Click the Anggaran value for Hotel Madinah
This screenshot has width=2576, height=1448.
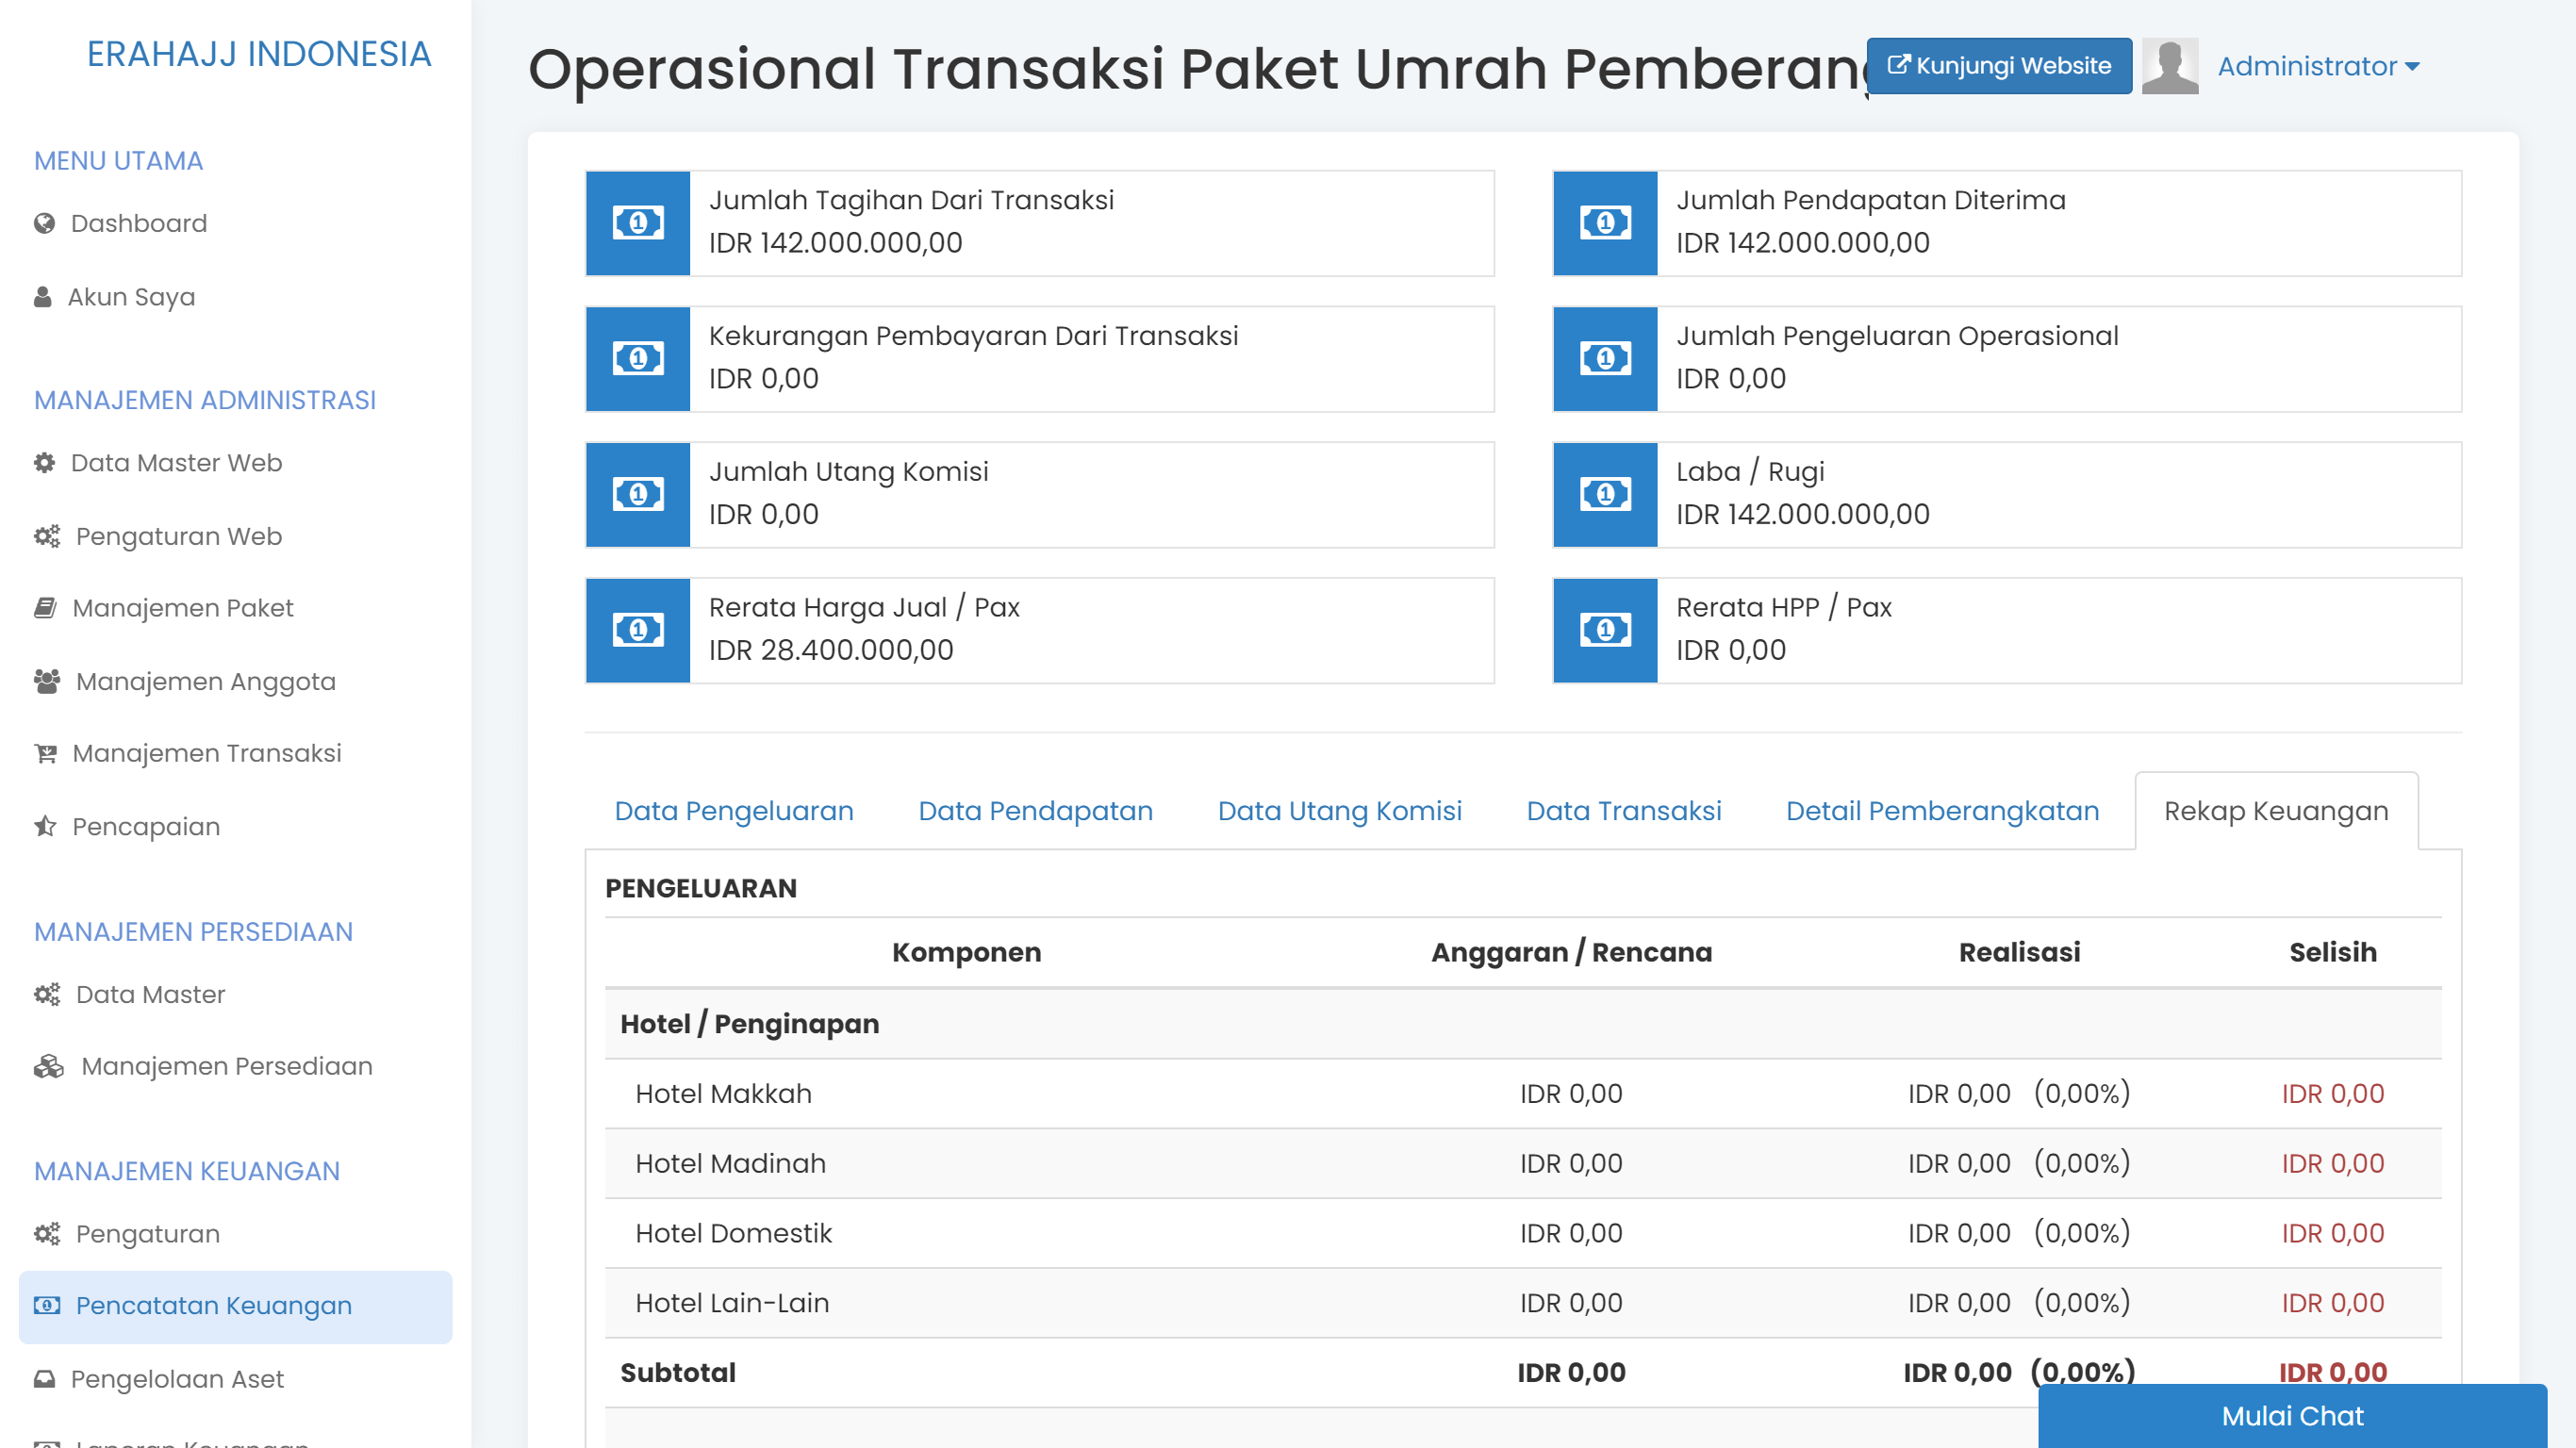(x=1570, y=1163)
